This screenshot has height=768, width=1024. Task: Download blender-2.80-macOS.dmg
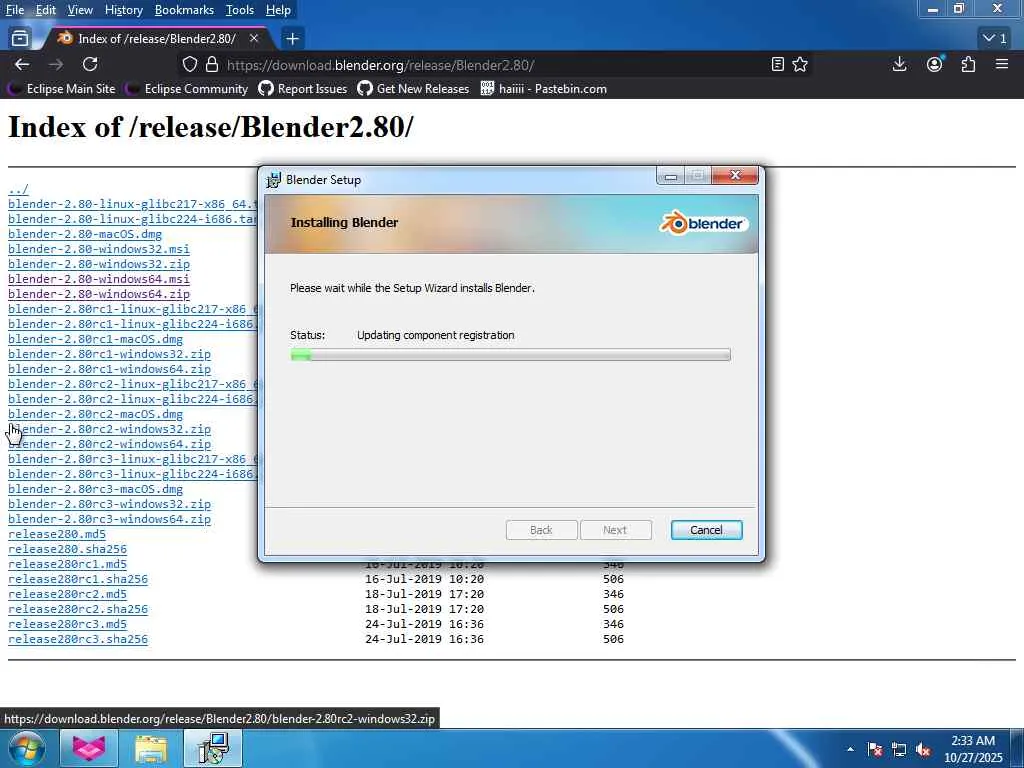click(85, 234)
